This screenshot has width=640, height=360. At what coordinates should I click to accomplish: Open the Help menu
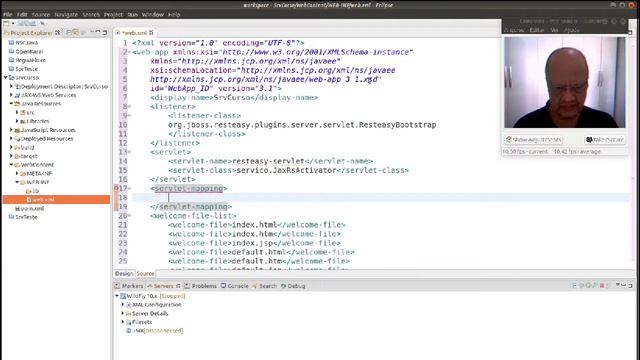click(x=174, y=14)
